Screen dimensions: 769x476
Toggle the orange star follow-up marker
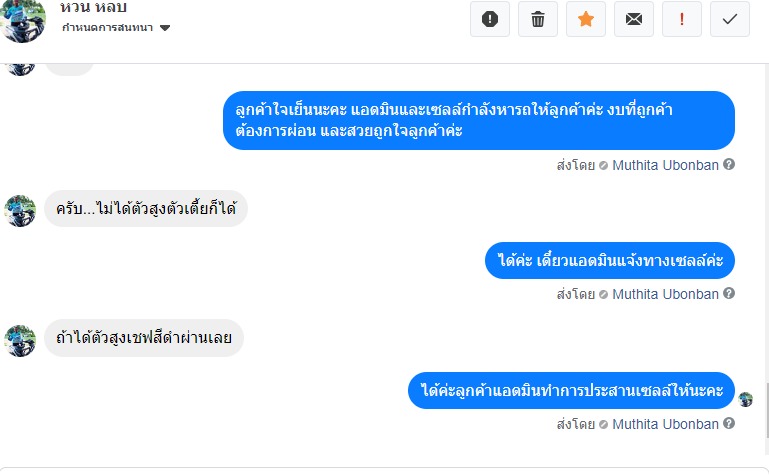585,19
